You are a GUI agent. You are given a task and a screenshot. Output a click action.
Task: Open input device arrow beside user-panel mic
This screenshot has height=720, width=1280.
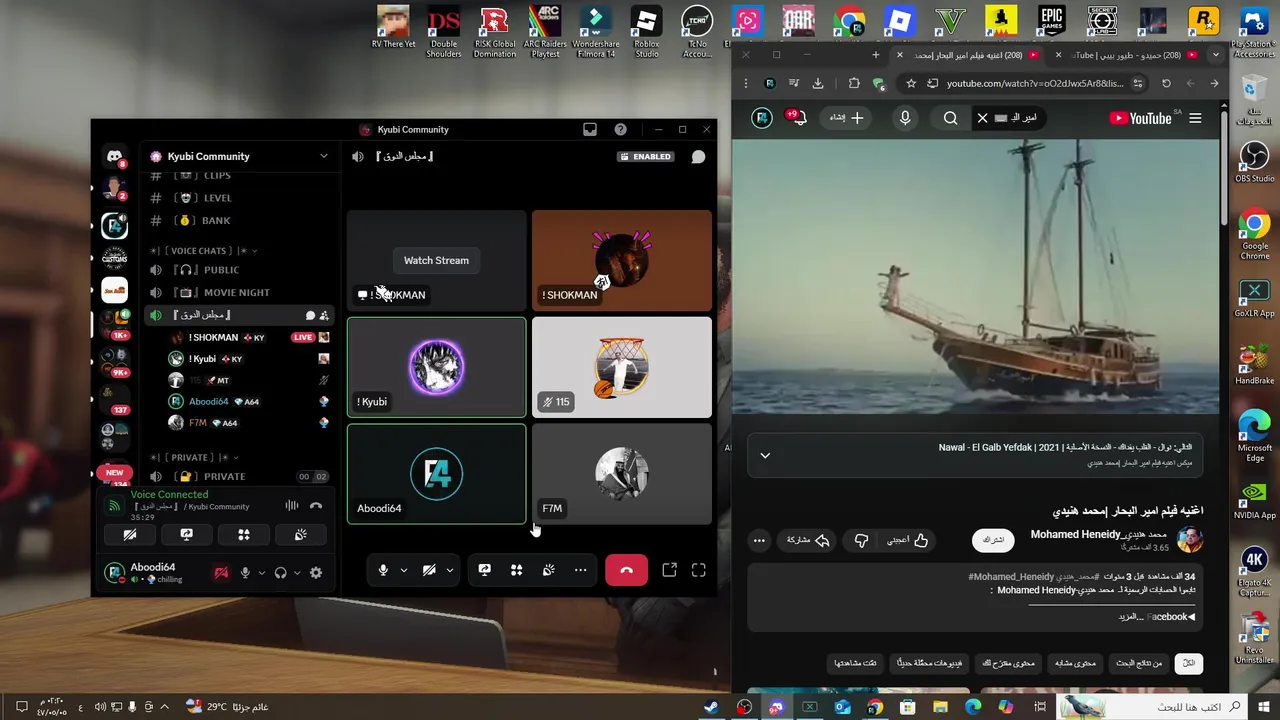click(262, 573)
